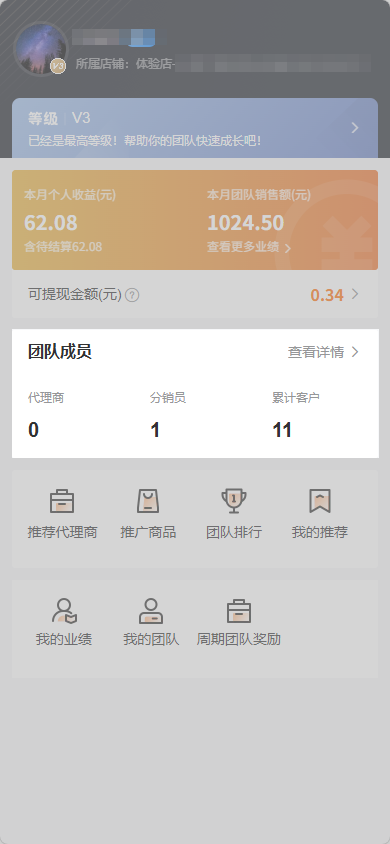390x844 pixels.
Task: Click the 周期团队奖励 label
Action: point(238,639)
